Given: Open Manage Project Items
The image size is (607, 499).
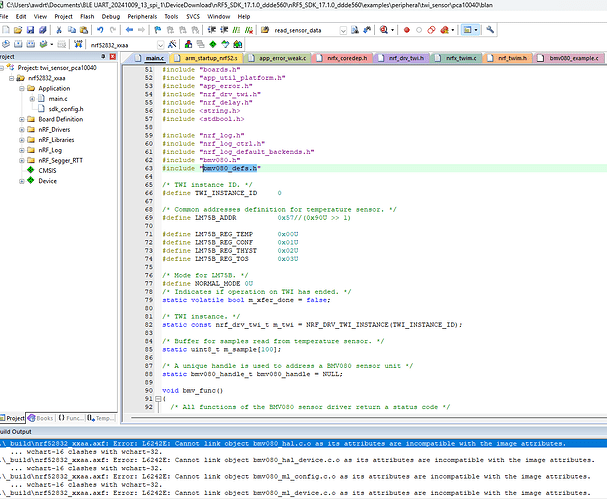Looking at the screenshot, I should 188,44.
